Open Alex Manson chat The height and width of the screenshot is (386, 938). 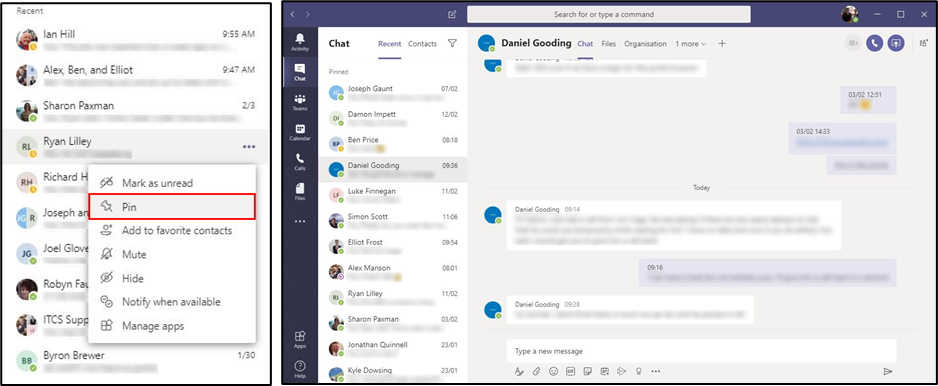[393, 272]
